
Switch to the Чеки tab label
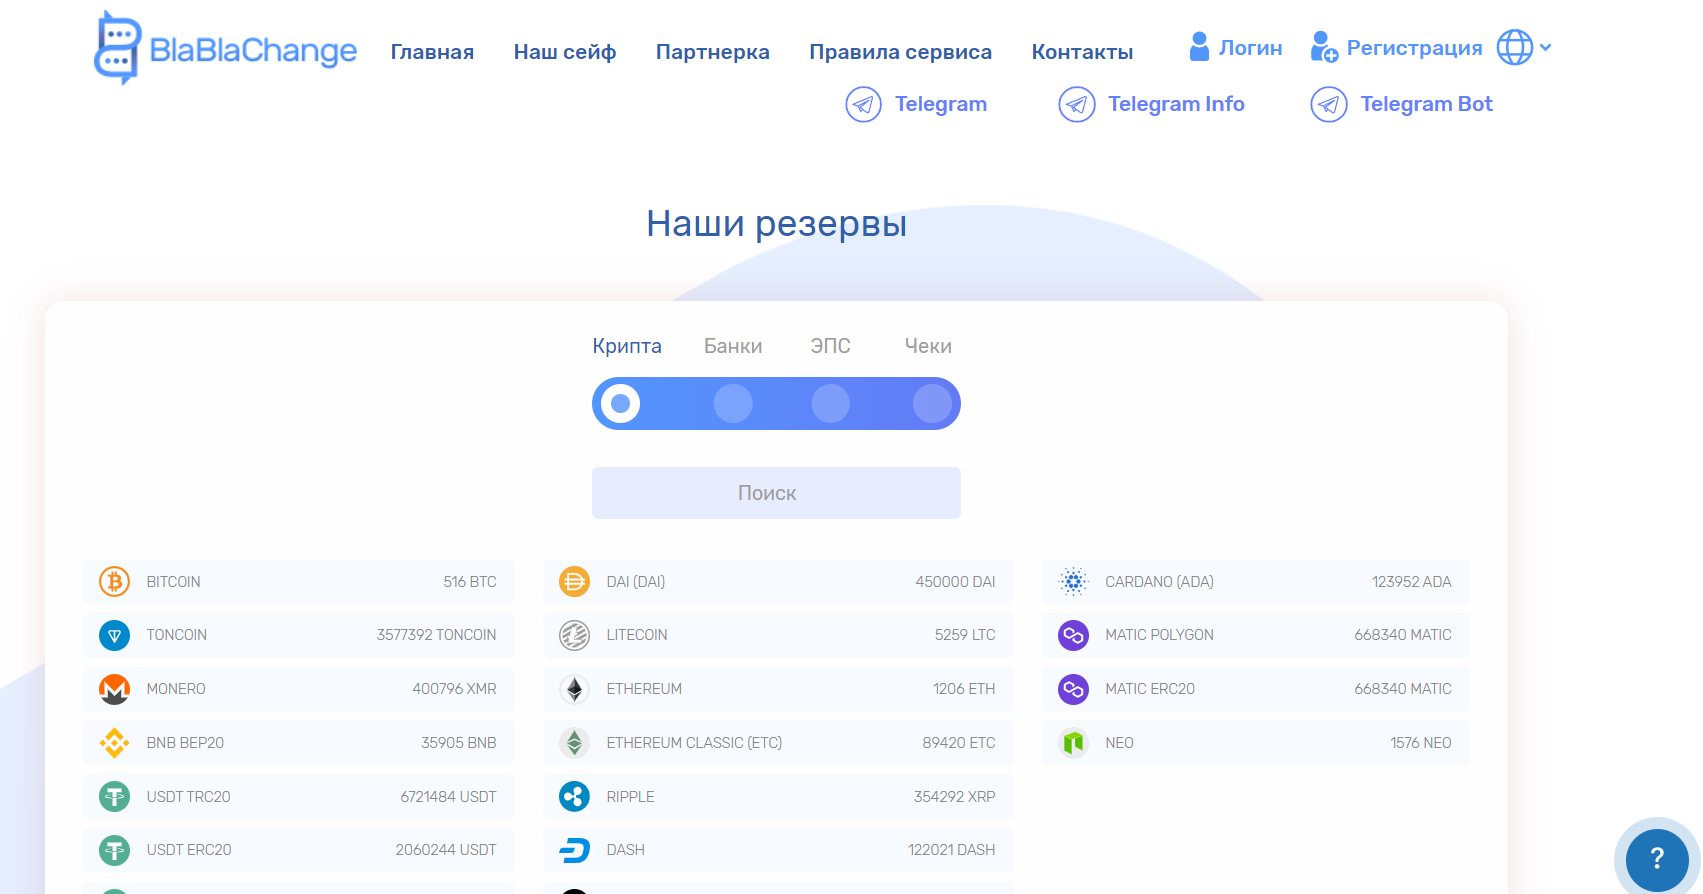click(928, 346)
